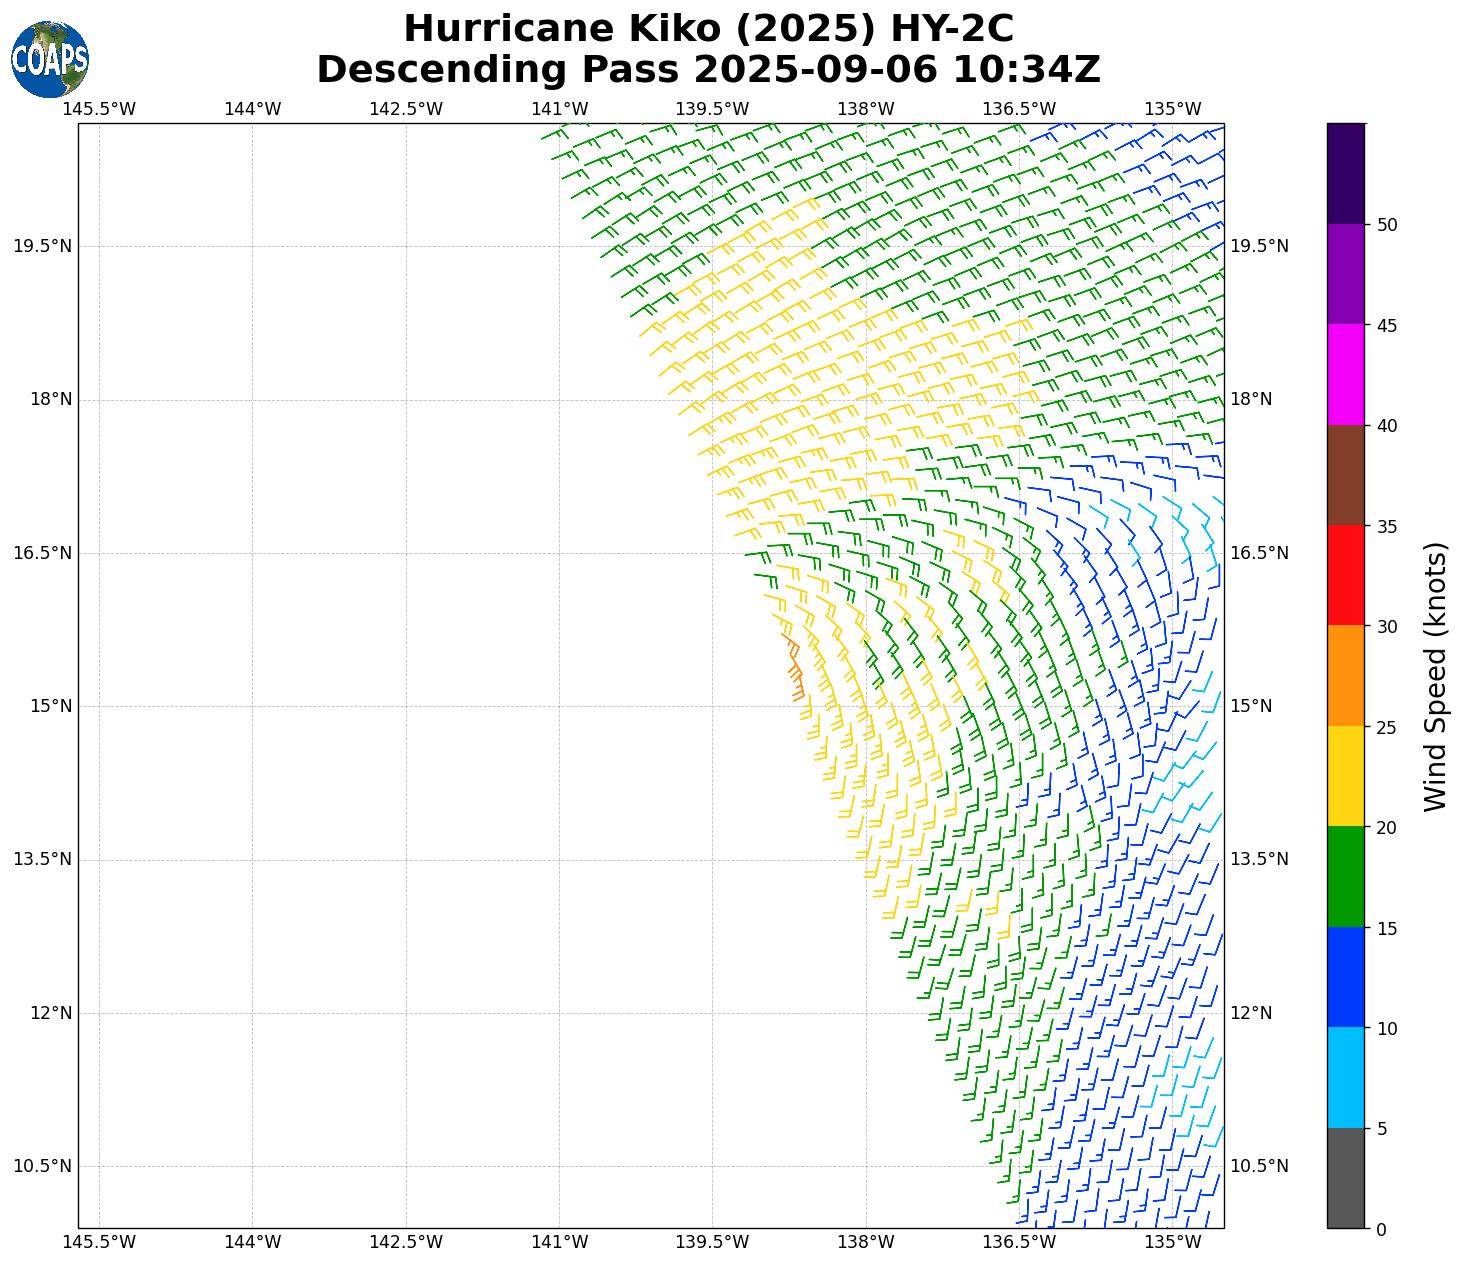Click the 10.5°N label on left axis

pos(42,1166)
